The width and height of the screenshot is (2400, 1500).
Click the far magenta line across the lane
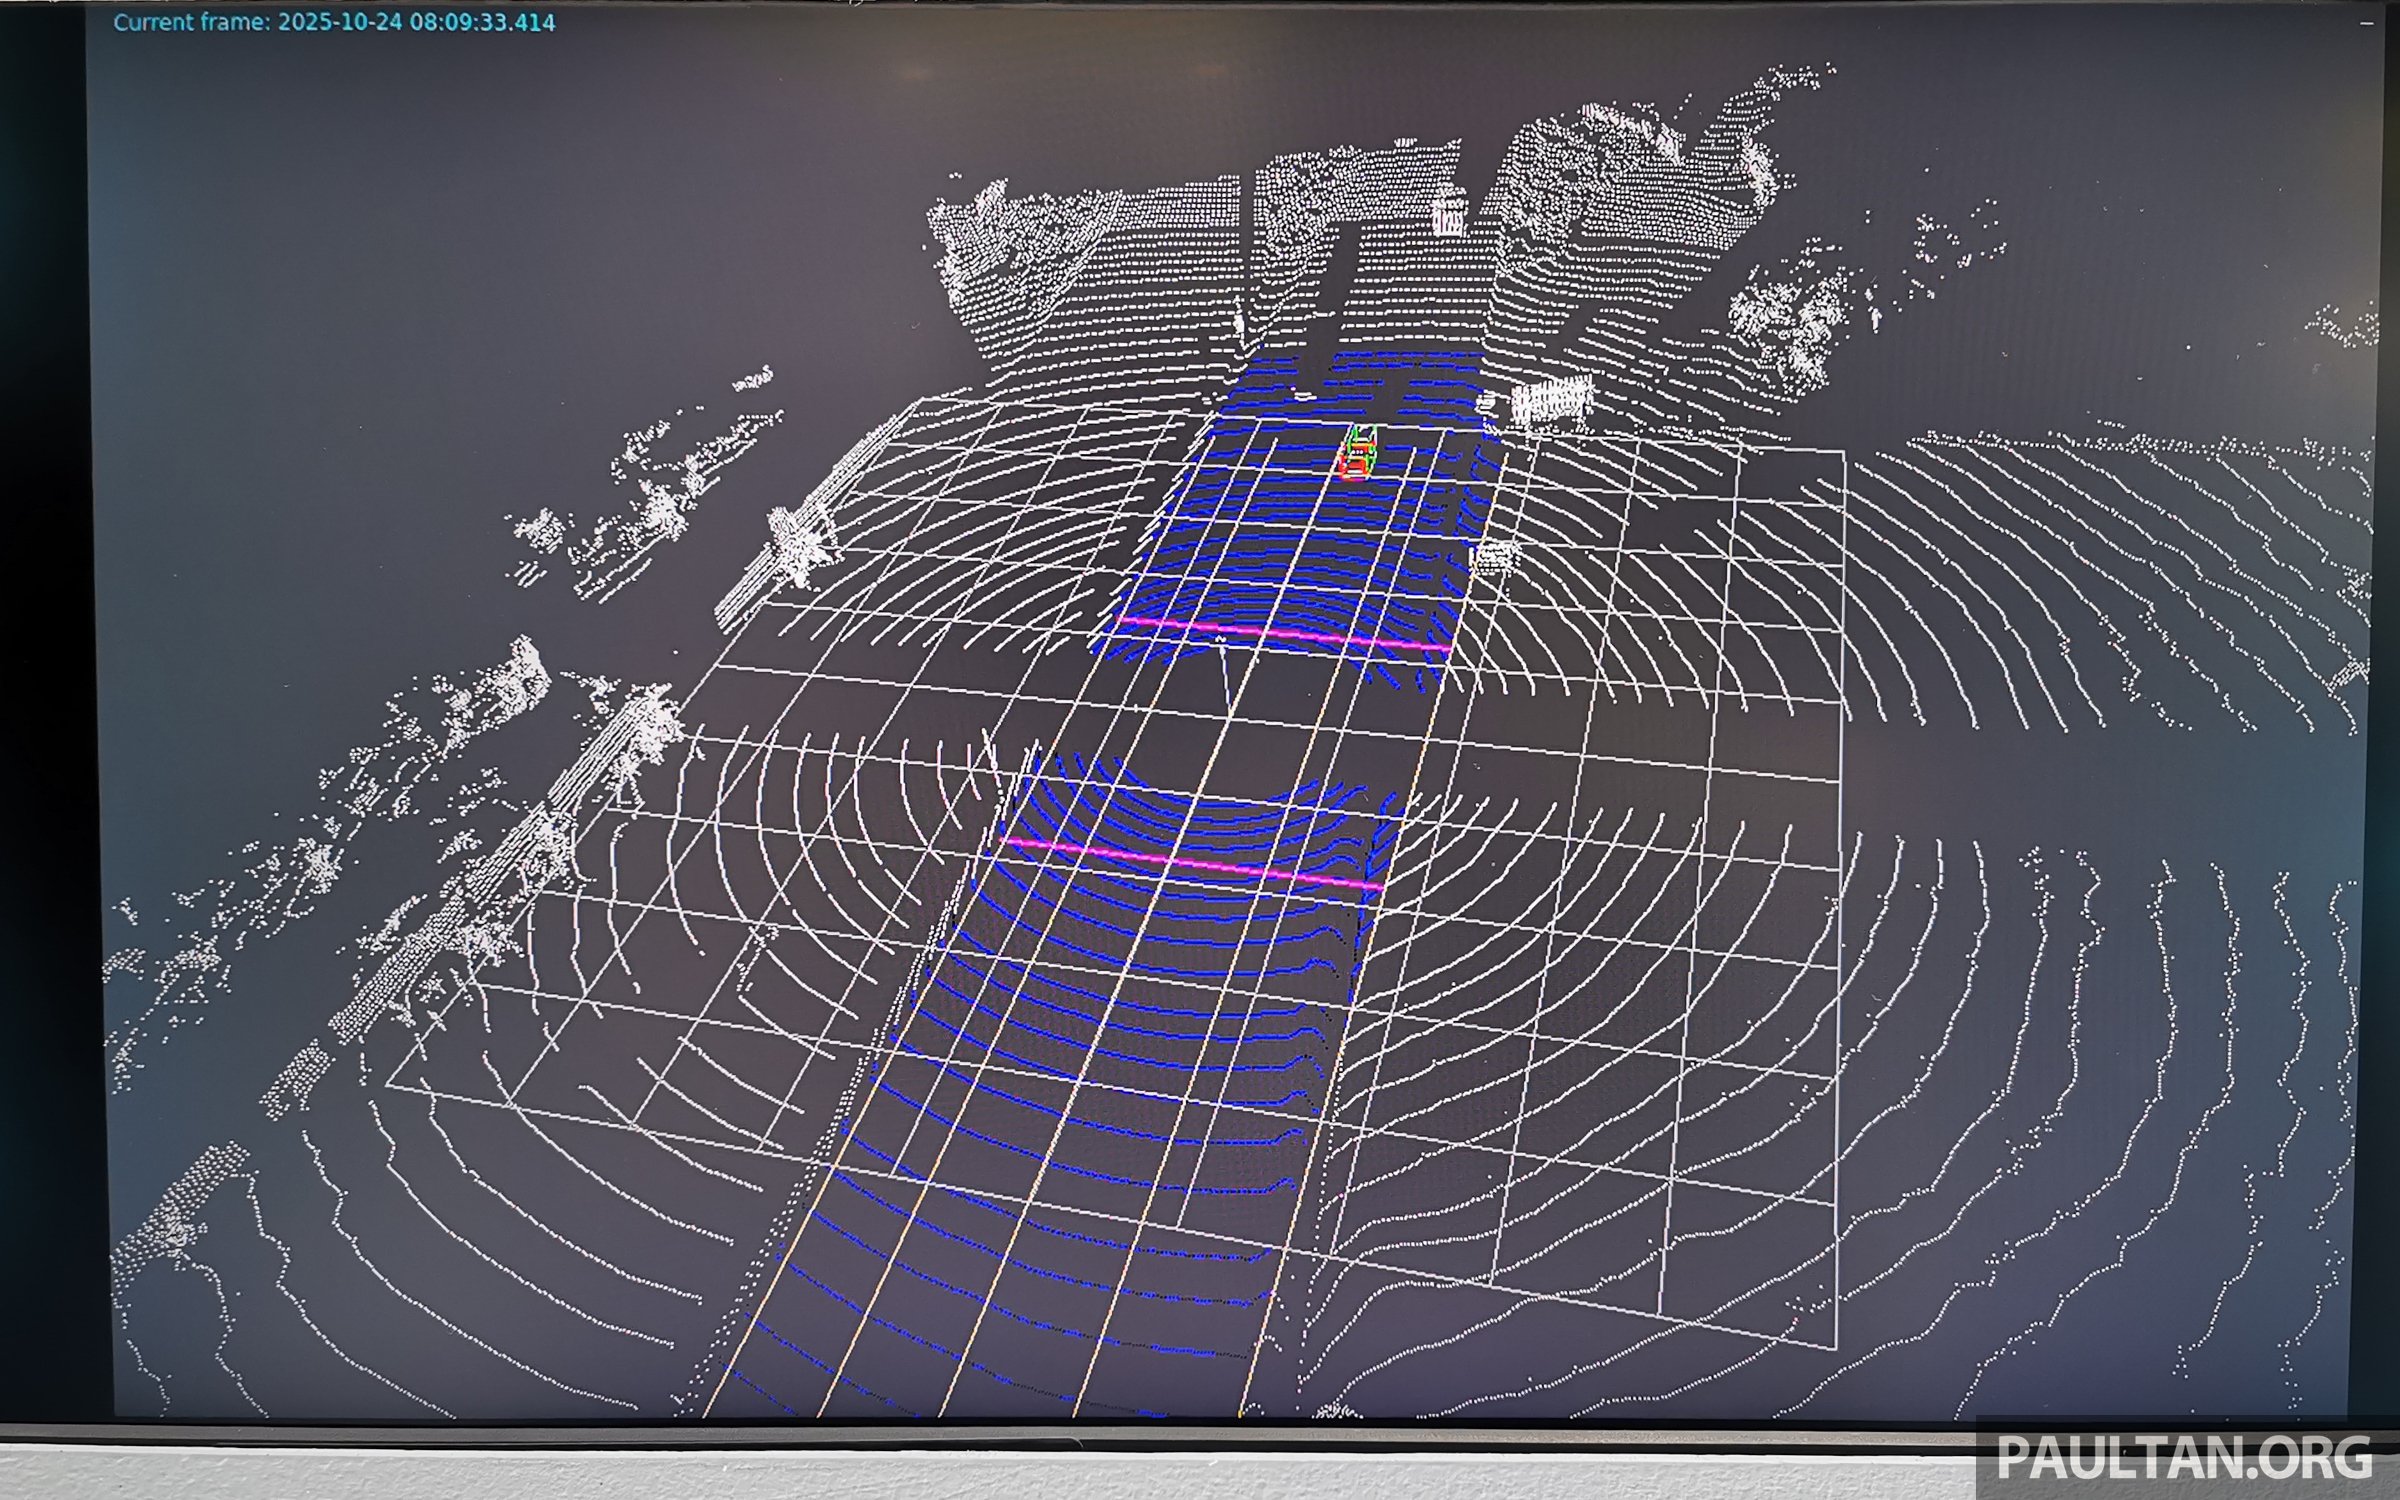pos(1283,634)
